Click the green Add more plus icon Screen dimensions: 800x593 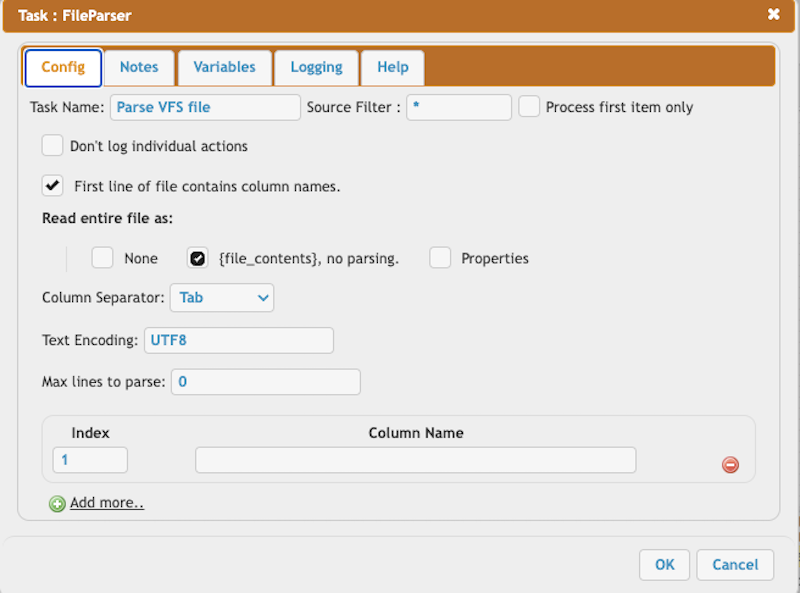[x=57, y=504]
